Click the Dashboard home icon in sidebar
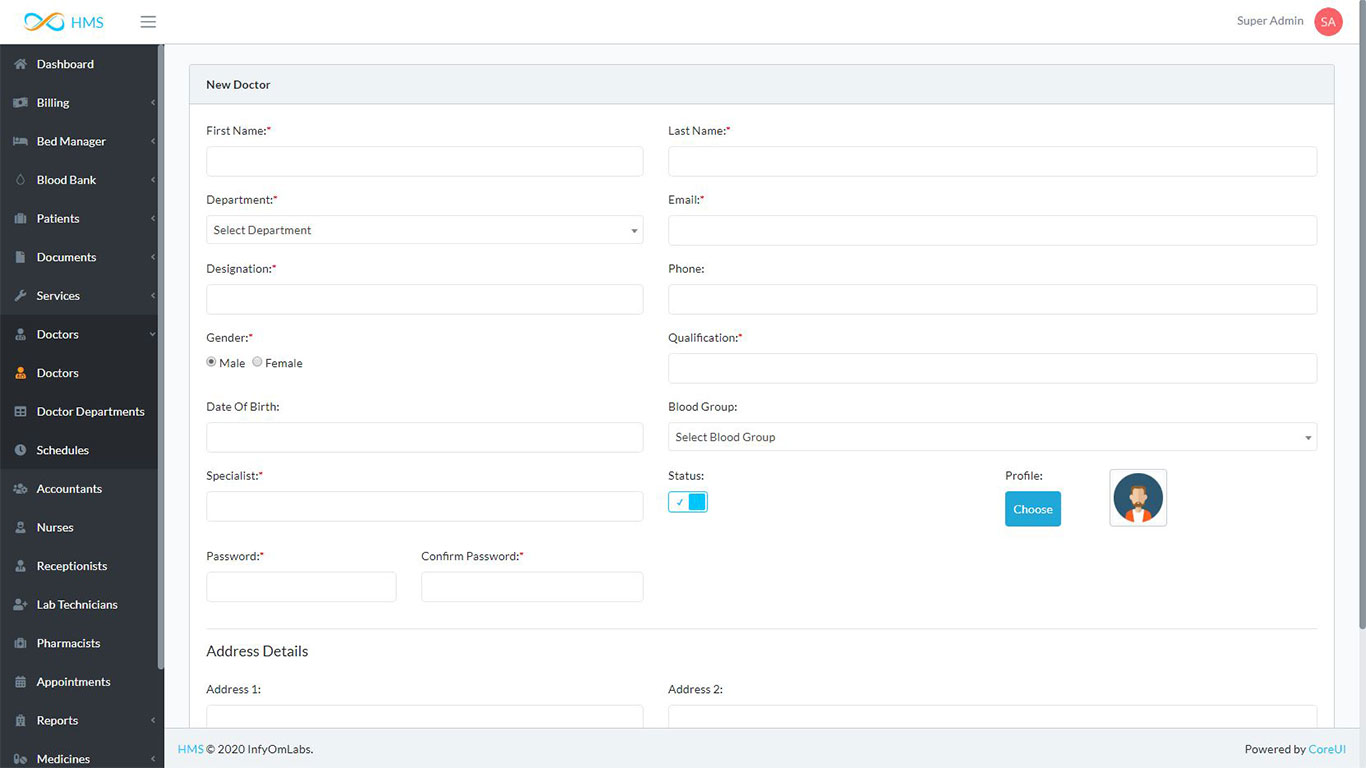 20,64
